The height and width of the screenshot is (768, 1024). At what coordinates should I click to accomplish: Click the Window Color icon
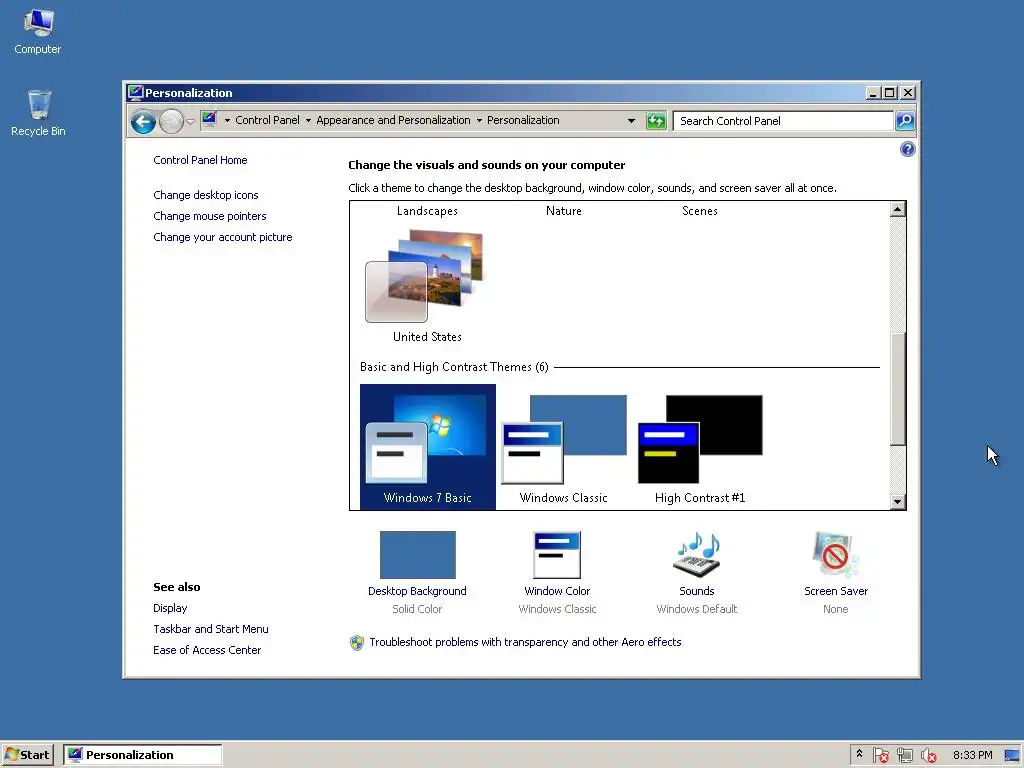click(x=557, y=554)
